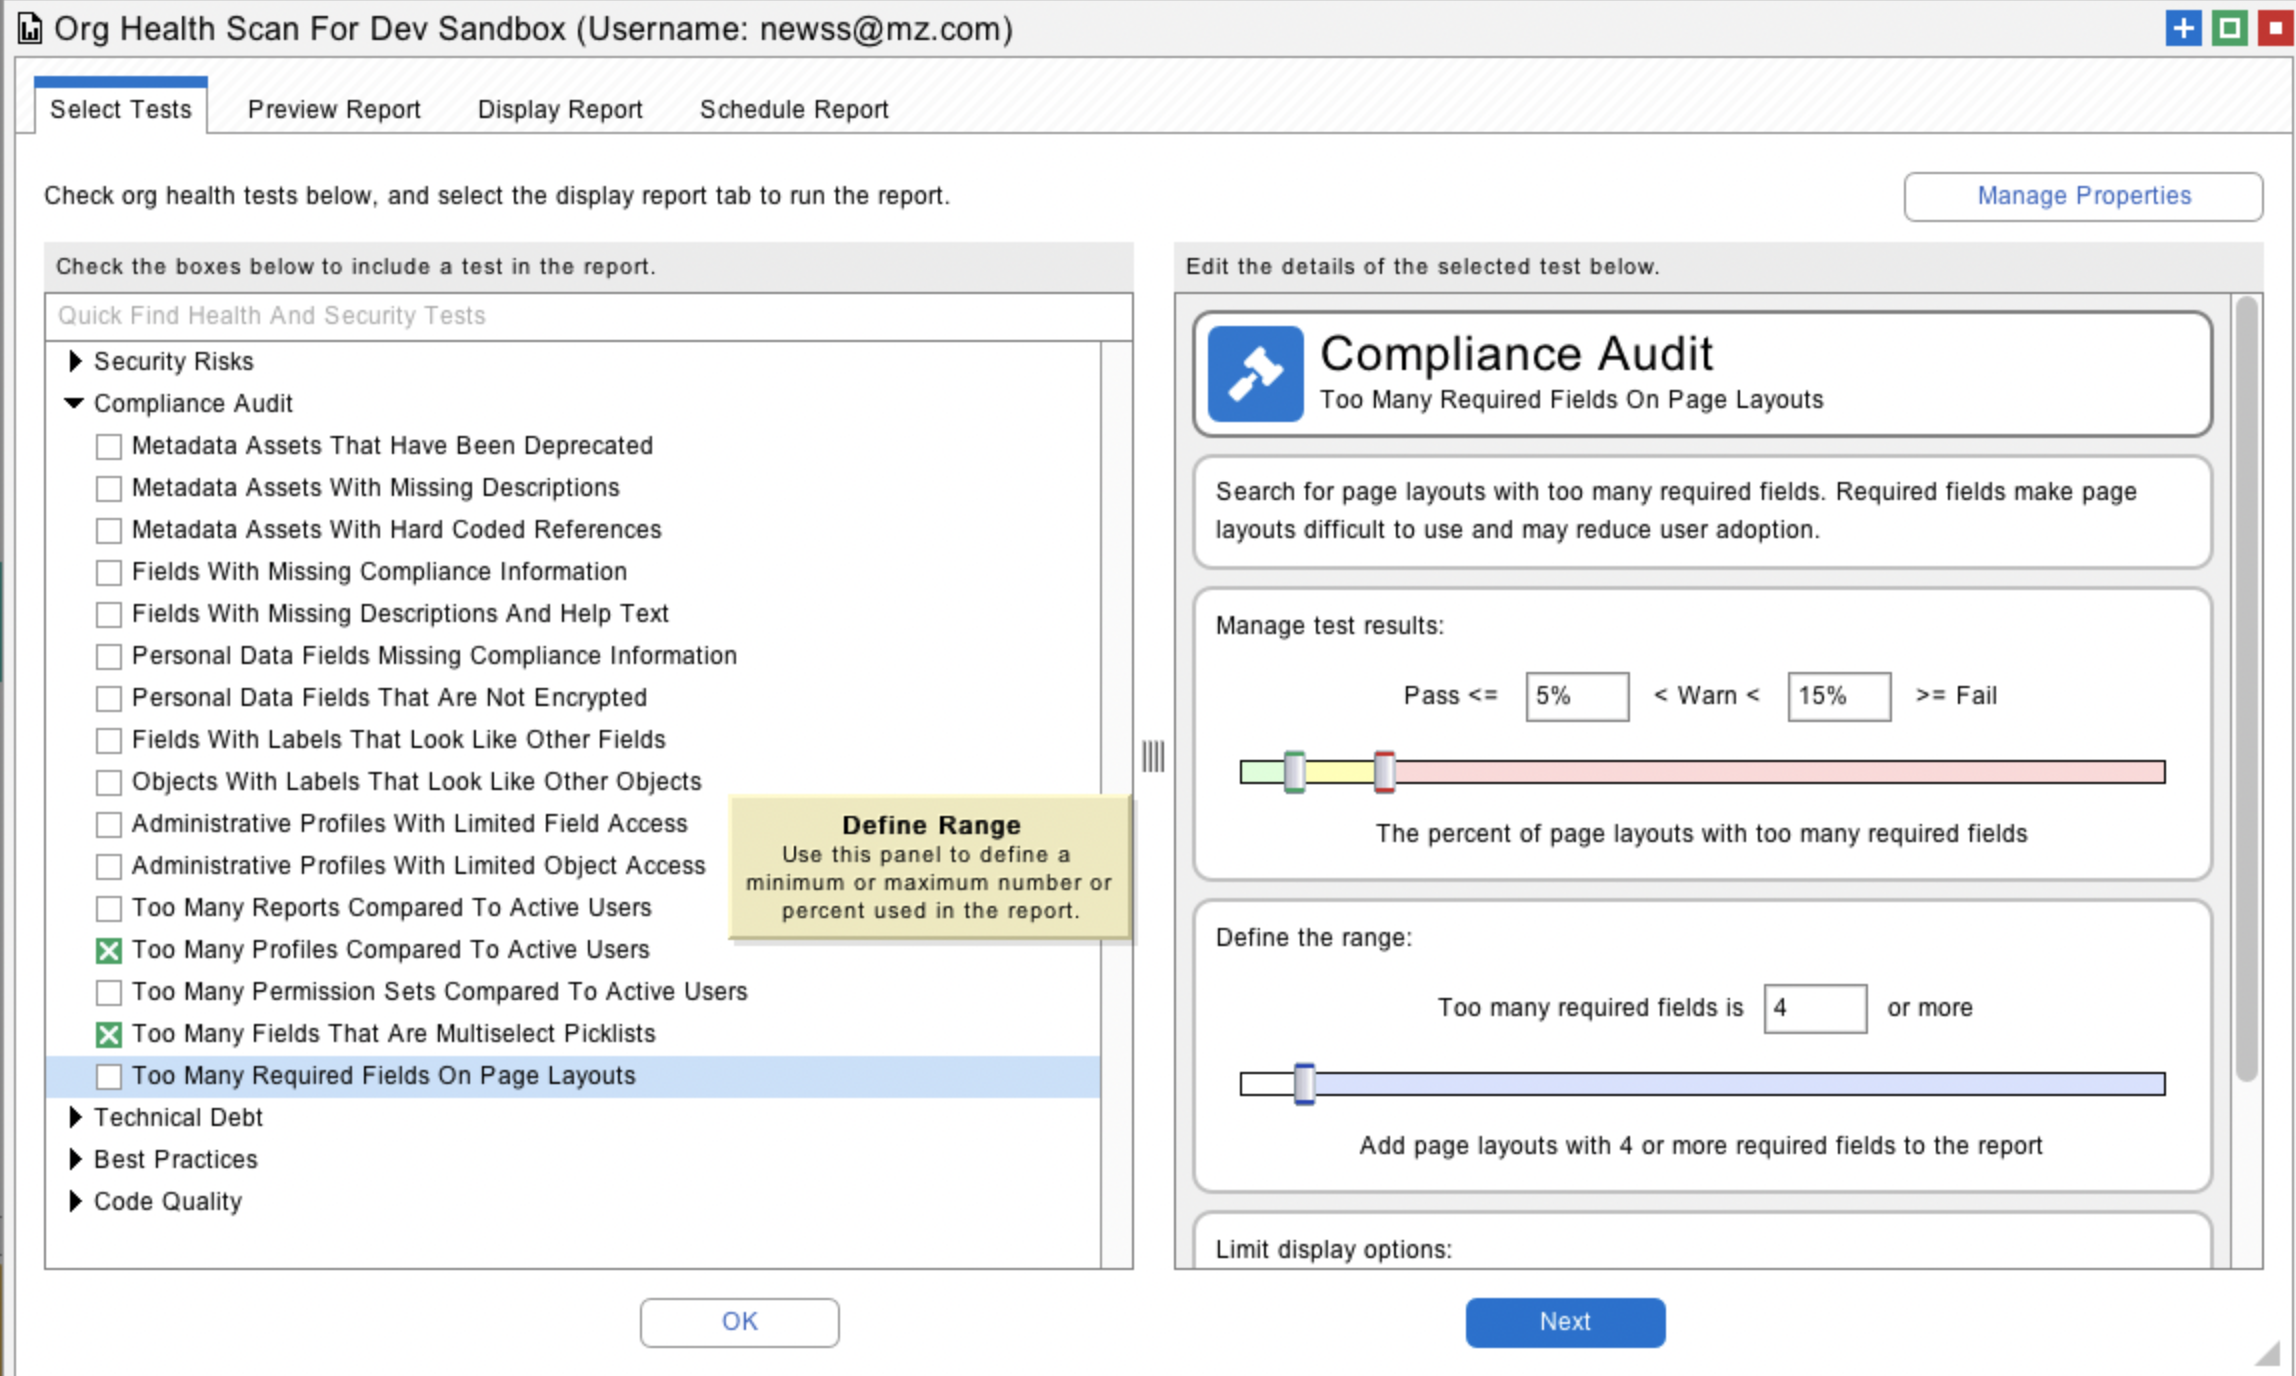Viewport: 2296px width, 1376px height.
Task: Click the vertical split pane divider handle
Action: [x=1153, y=756]
